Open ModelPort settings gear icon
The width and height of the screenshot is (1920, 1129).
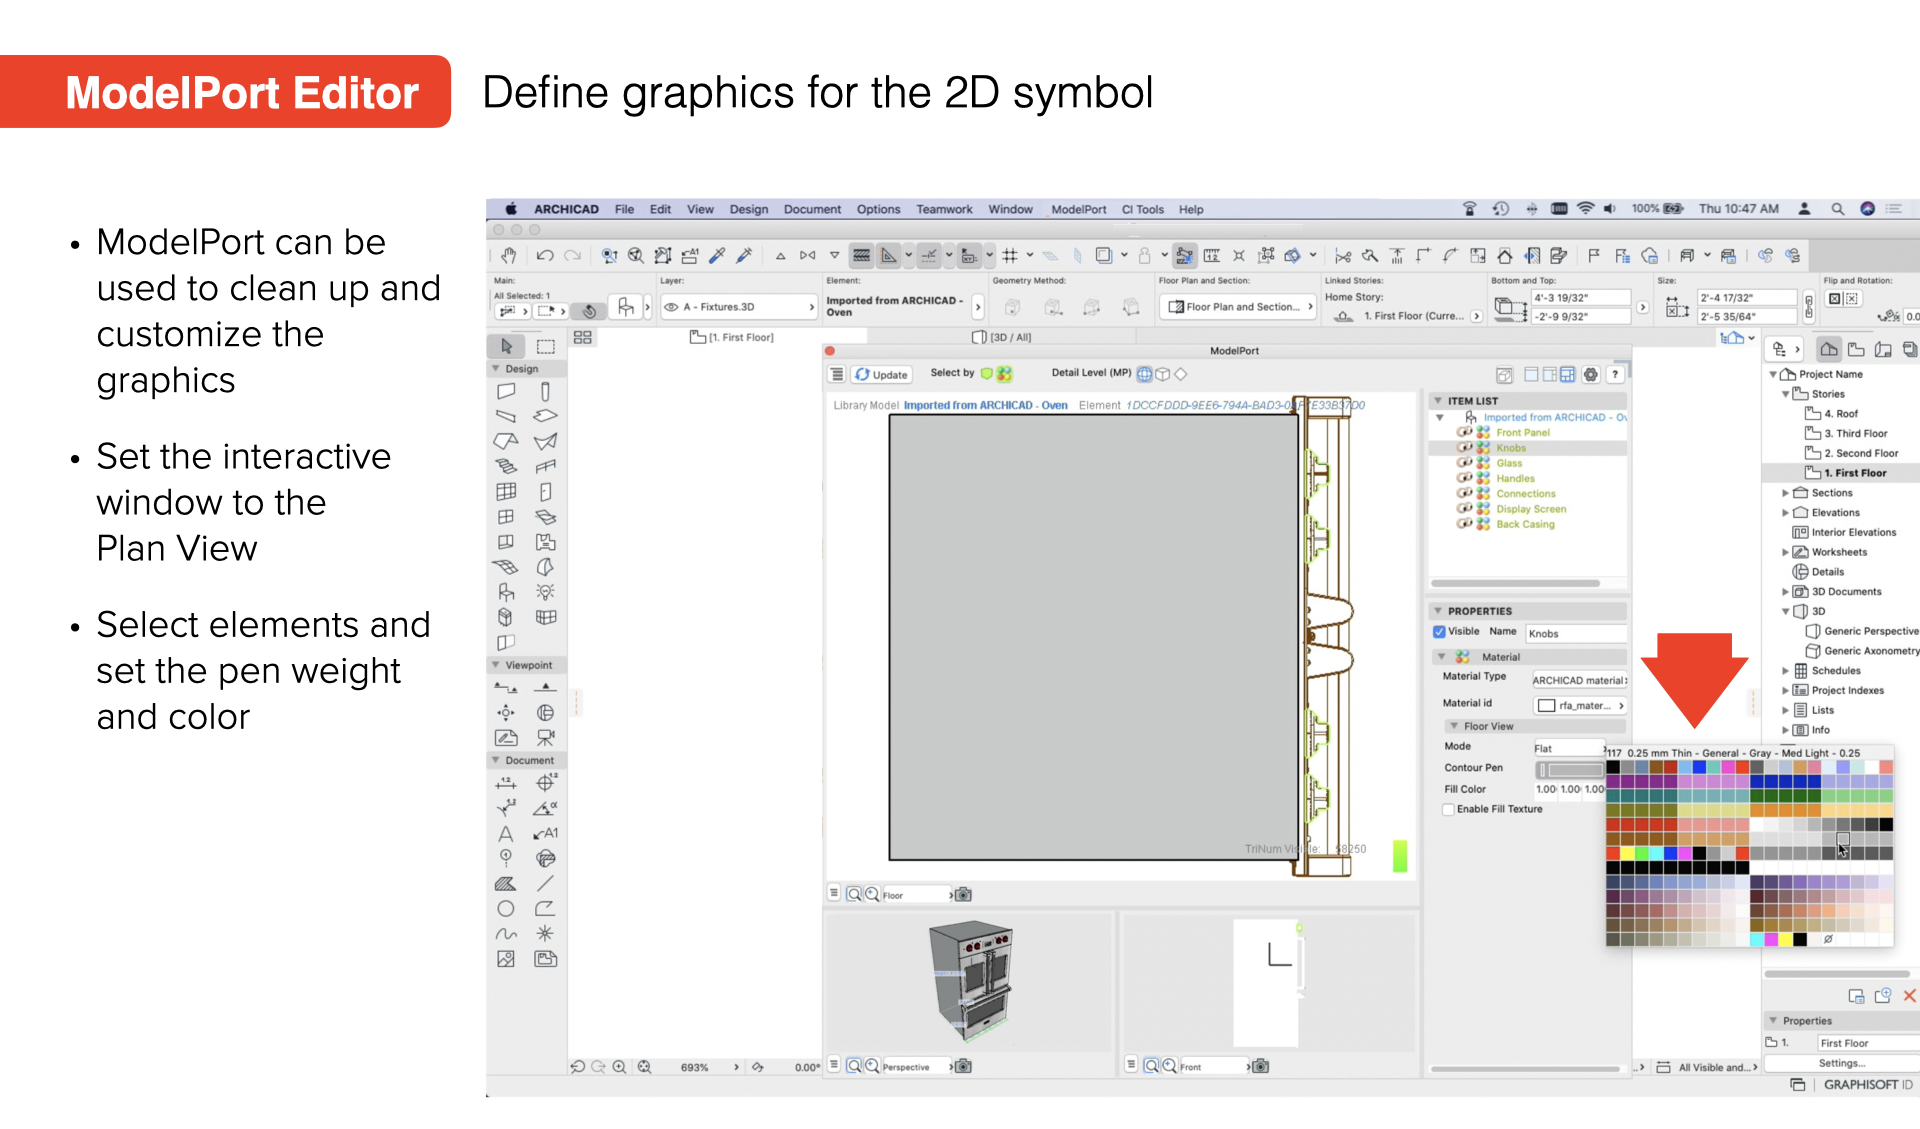tap(1590, 375)
